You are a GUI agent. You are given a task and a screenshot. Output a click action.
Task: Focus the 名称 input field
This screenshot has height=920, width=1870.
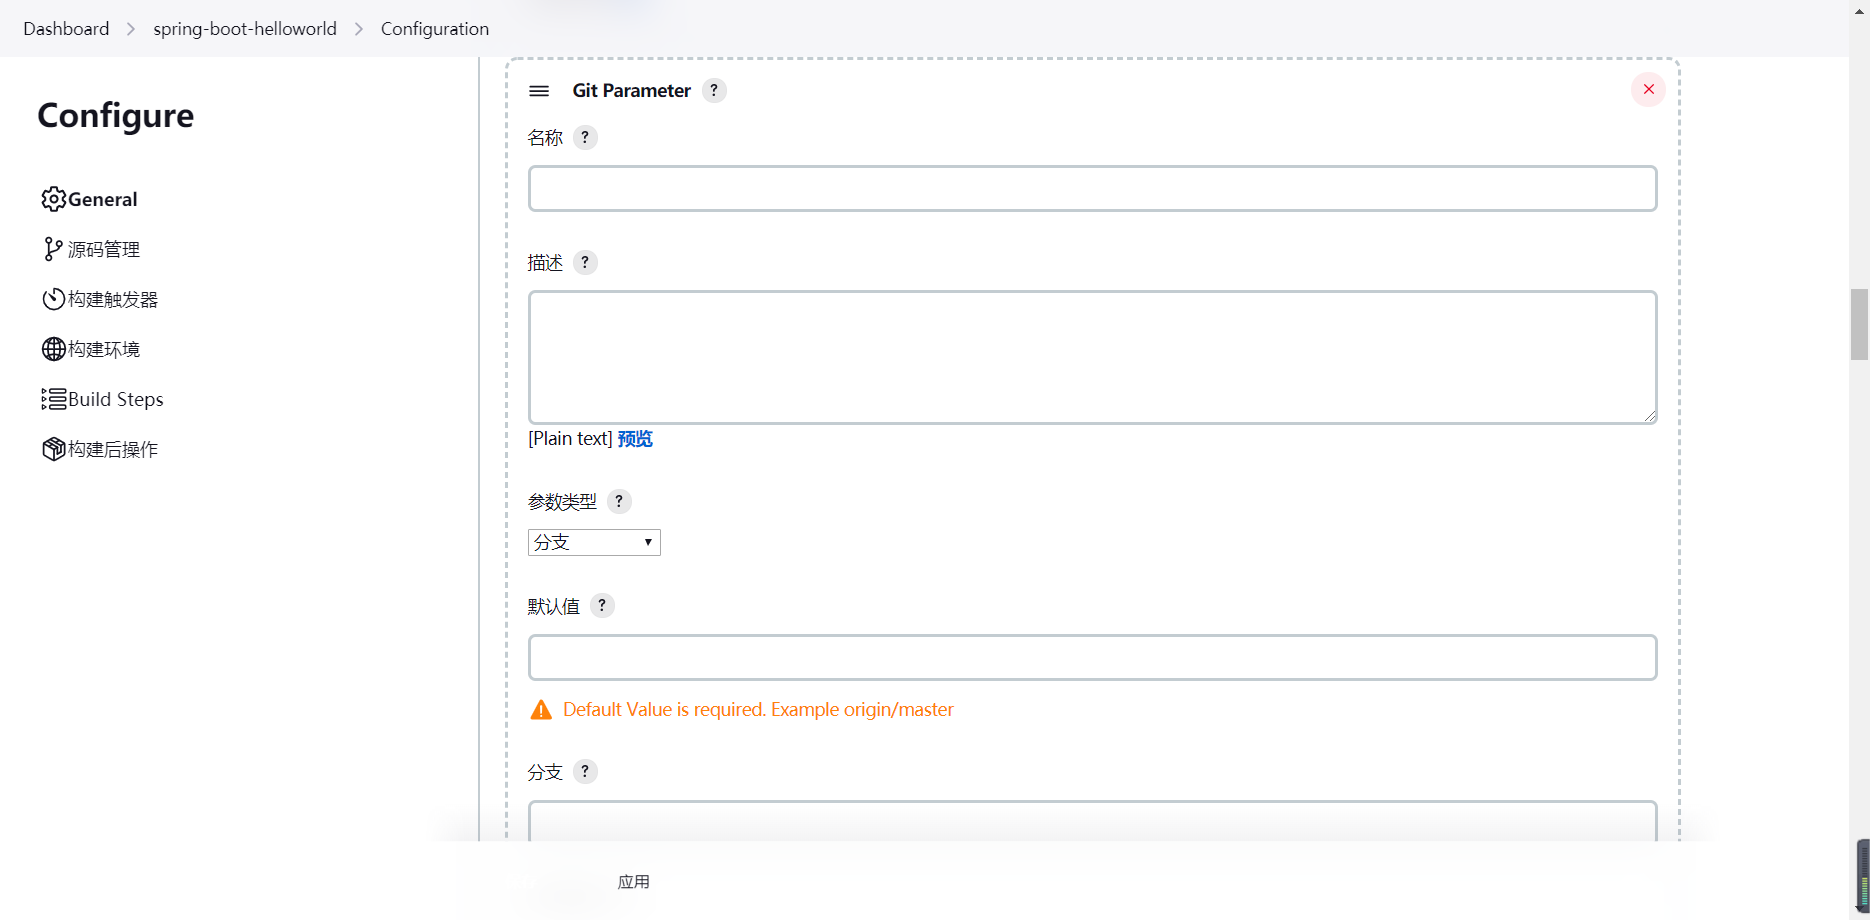[1093, 188]
